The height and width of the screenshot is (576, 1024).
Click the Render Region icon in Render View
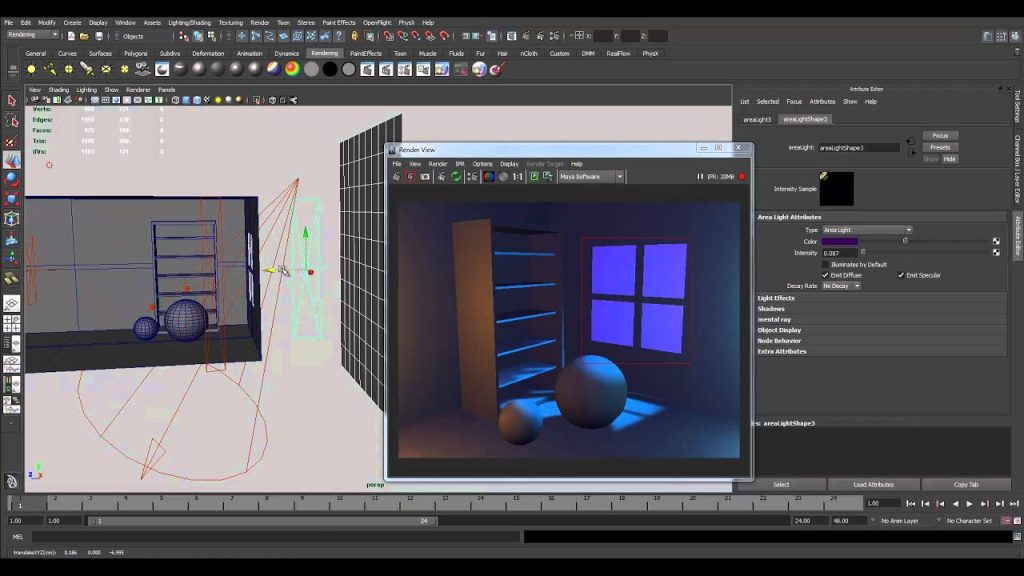410,176
